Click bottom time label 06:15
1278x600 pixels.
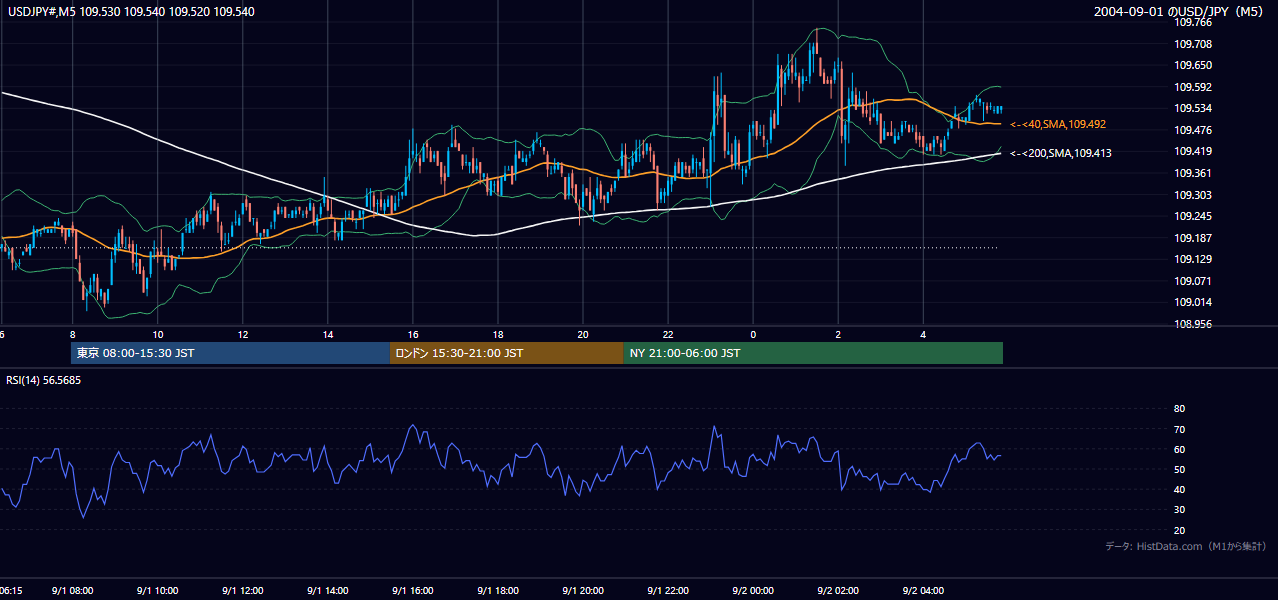click(12, 591)
